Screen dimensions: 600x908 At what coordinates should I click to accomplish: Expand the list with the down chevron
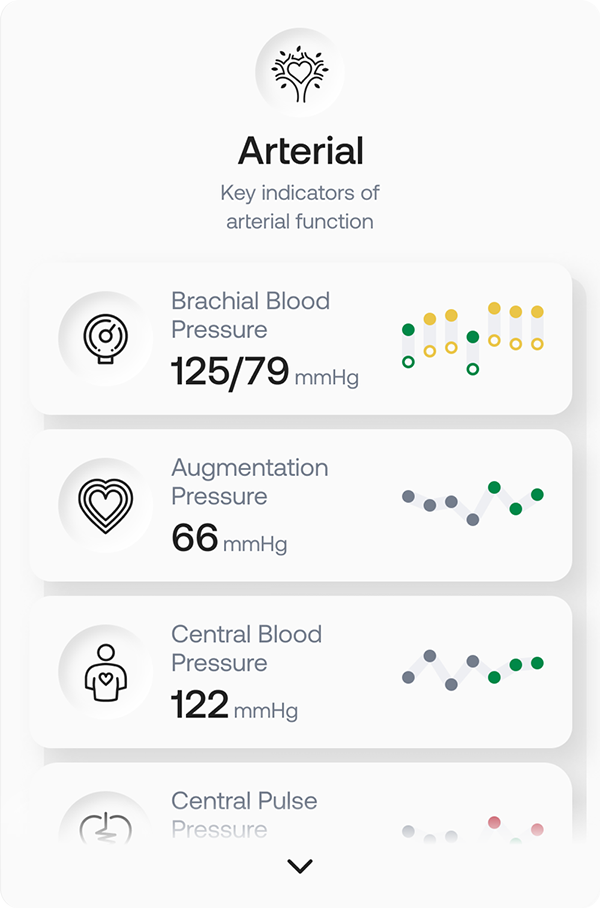pos(300,866)
